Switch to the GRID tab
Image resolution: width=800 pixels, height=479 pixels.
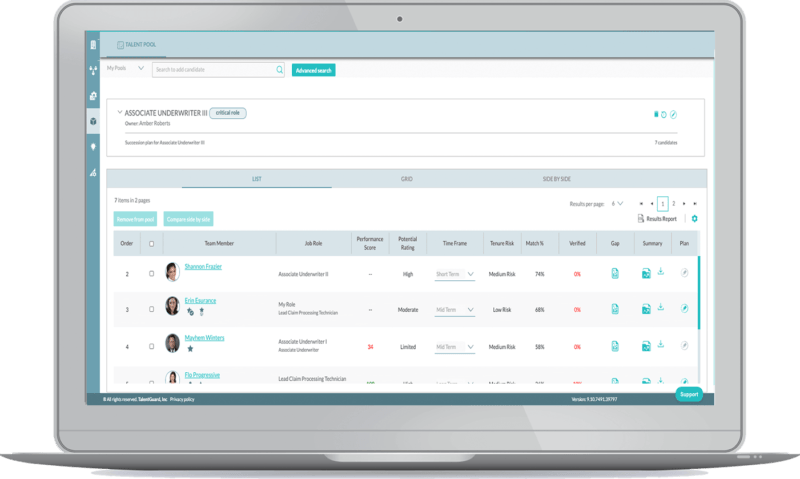pyautogui.click(x=407, y=179)
